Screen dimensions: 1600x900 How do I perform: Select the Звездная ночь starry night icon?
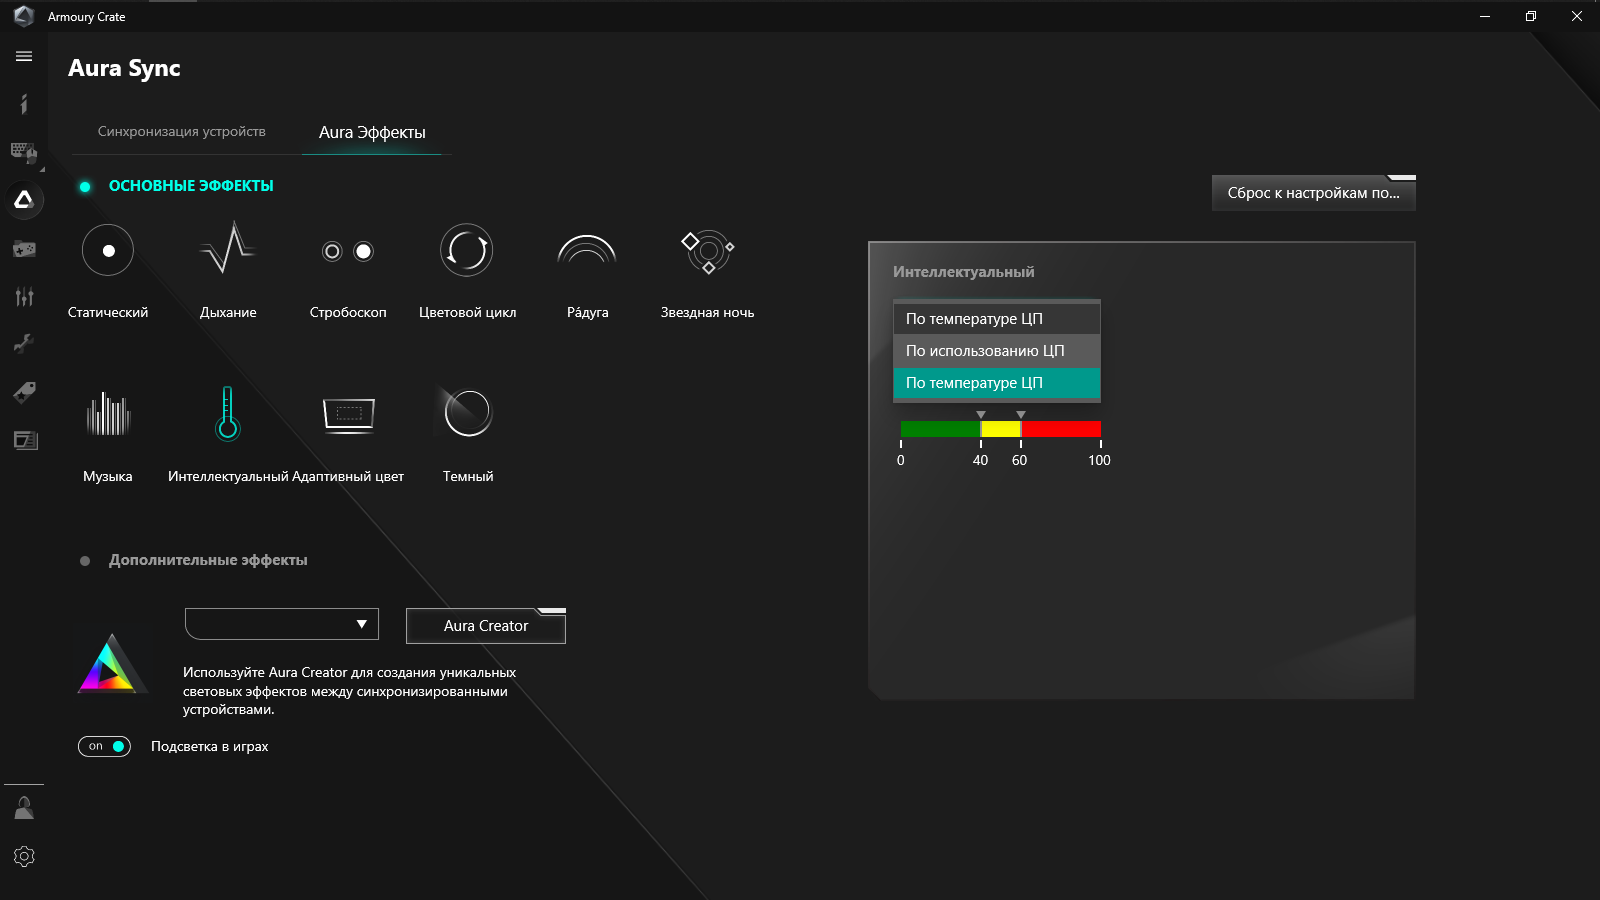[708, 251]
